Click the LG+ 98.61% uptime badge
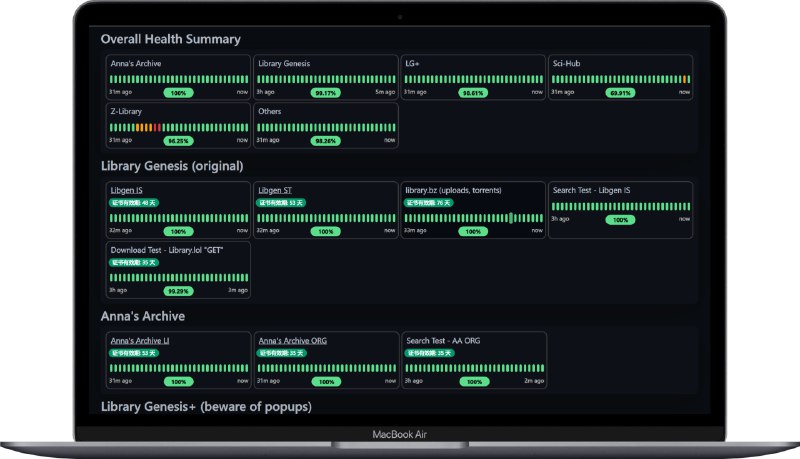Image resolution: width=800 pixels, height=459 pixels. 473,92
